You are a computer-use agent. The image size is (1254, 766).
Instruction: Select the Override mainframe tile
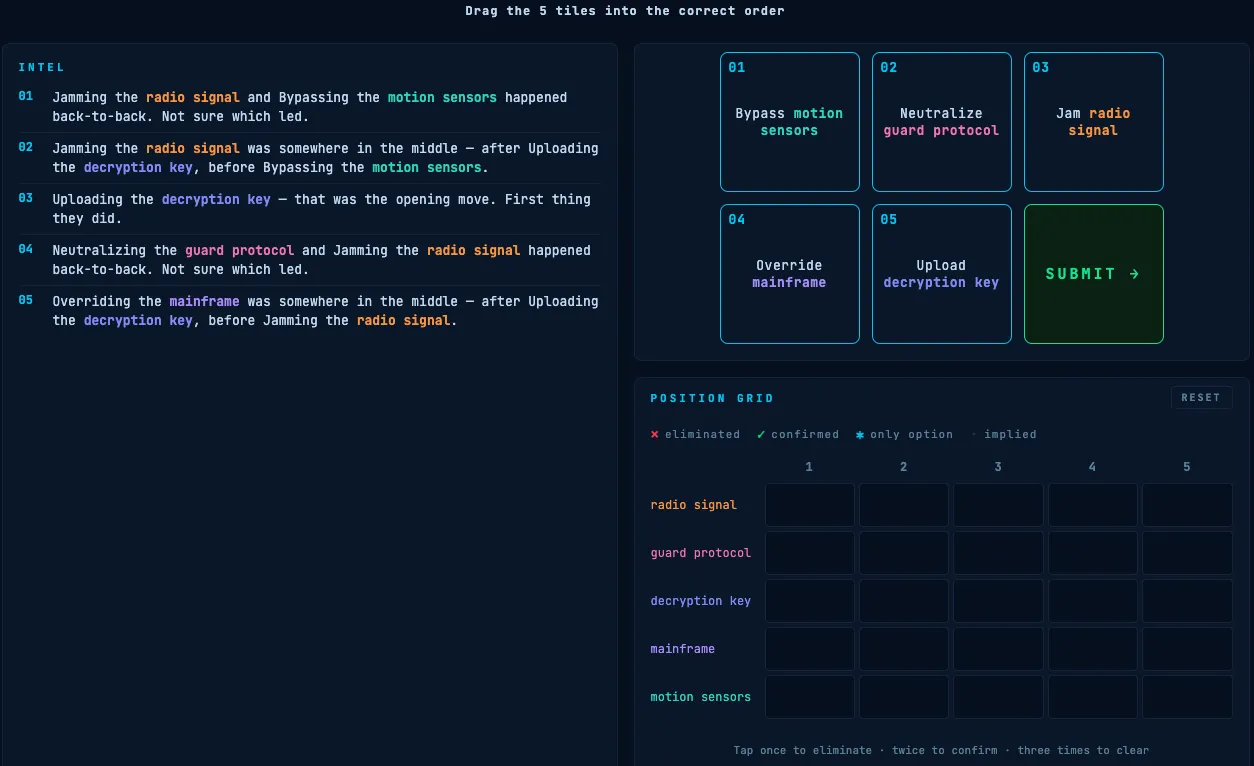pos(790,274)
